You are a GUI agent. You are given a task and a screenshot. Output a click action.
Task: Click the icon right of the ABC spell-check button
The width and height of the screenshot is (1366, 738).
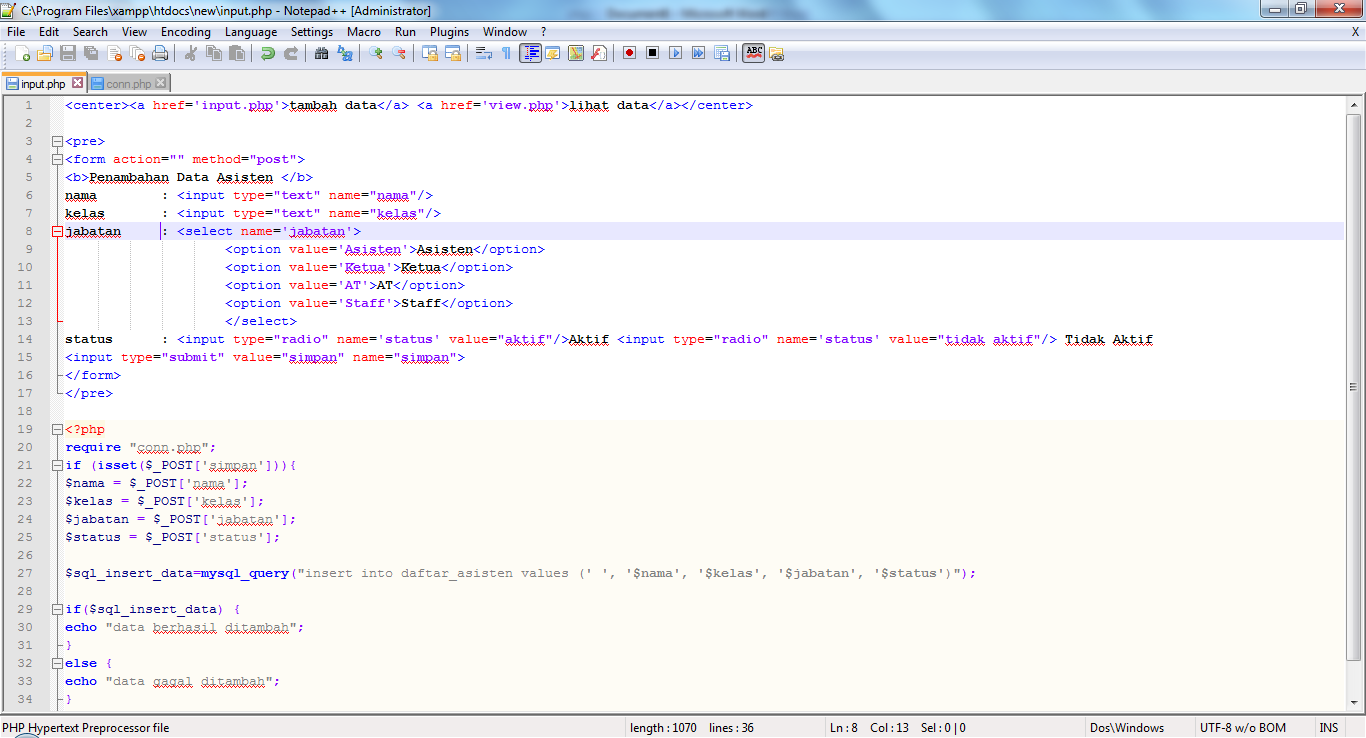tap(777, 53)
